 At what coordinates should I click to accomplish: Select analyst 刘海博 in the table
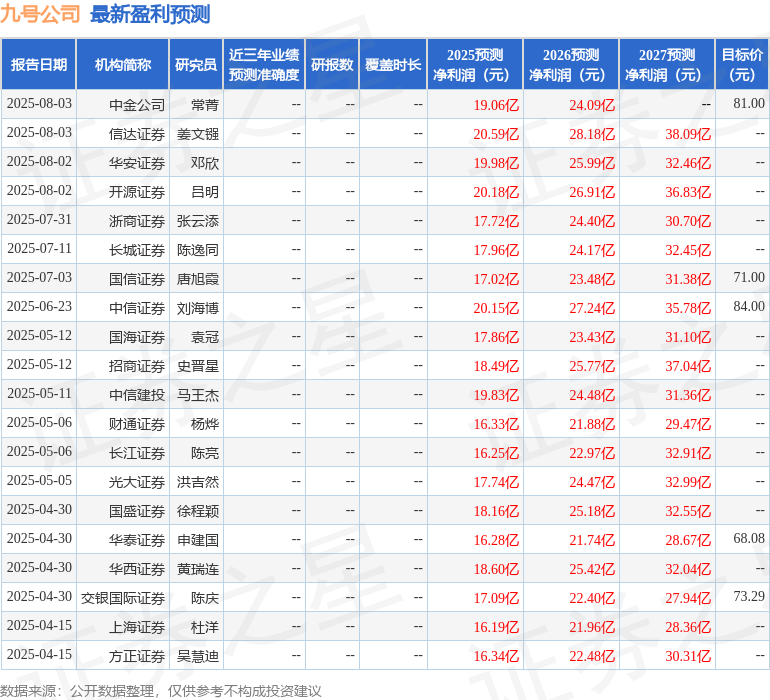pyautogui.click(x=198, y=308)
